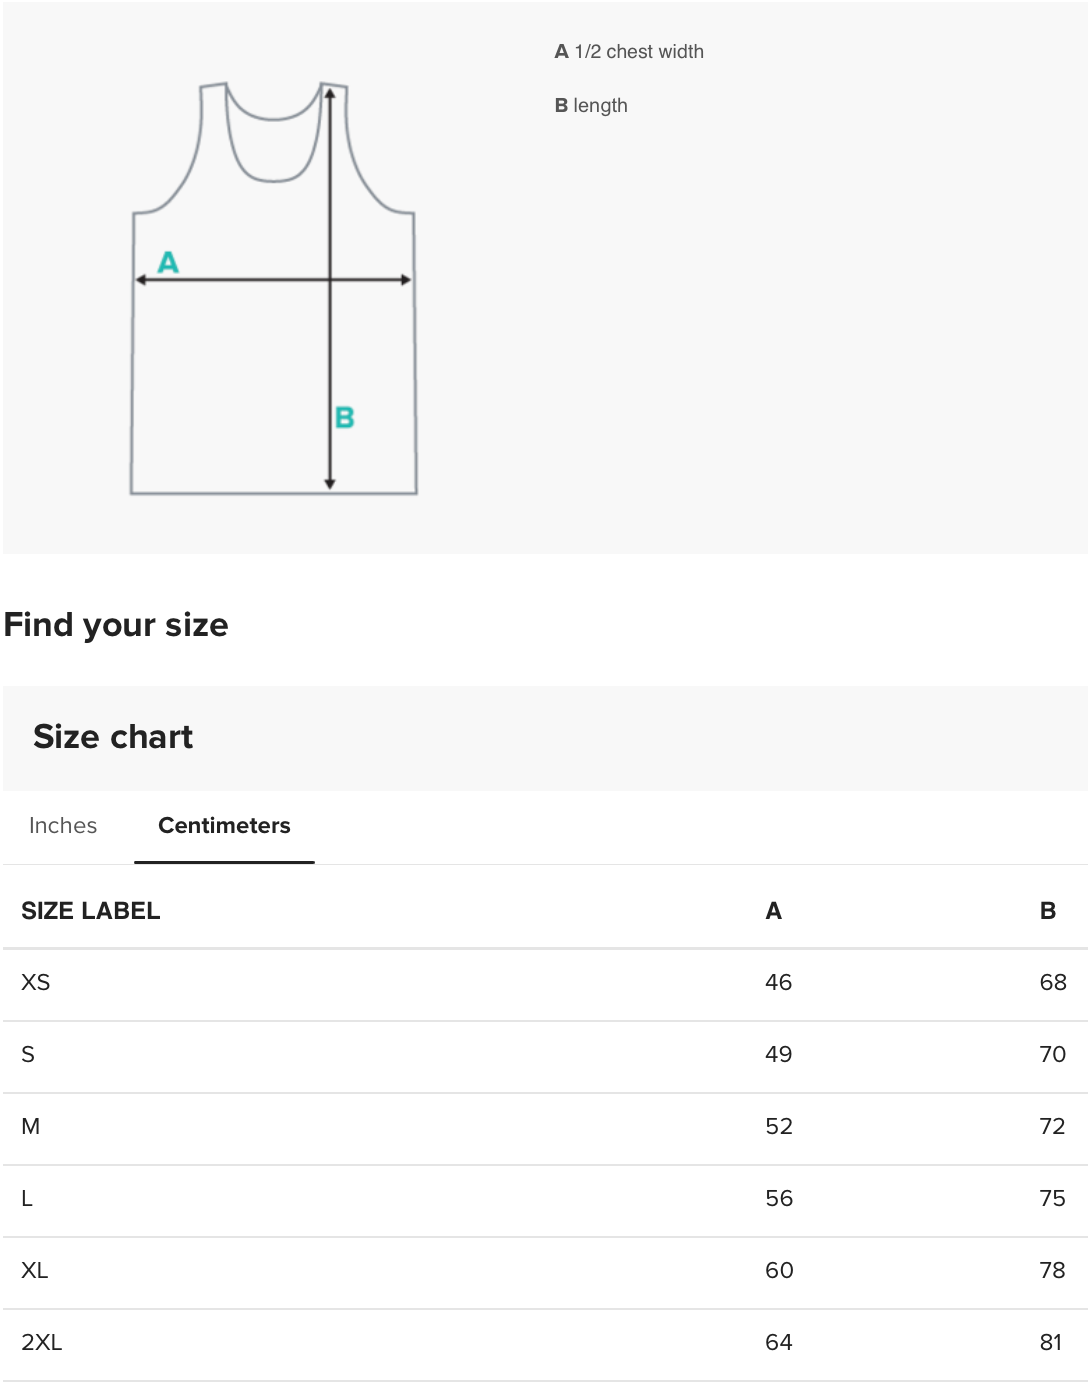
Task: Click the B column header
Action: click(x=1047, y=911)
